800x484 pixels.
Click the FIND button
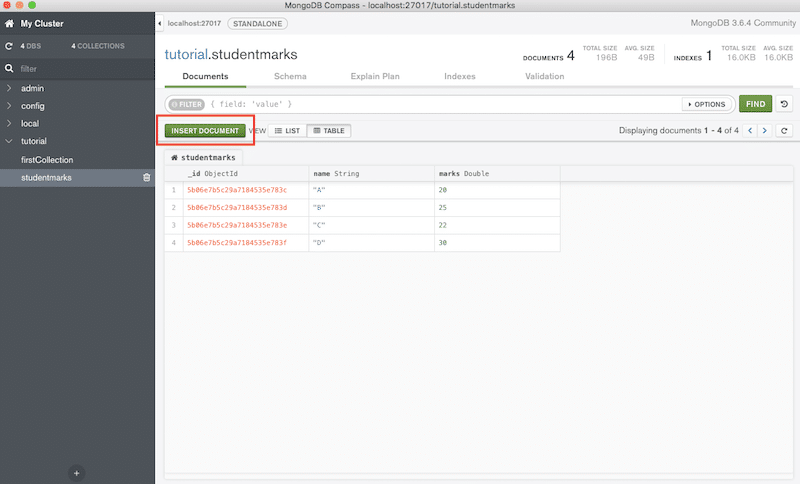point(755,104)
